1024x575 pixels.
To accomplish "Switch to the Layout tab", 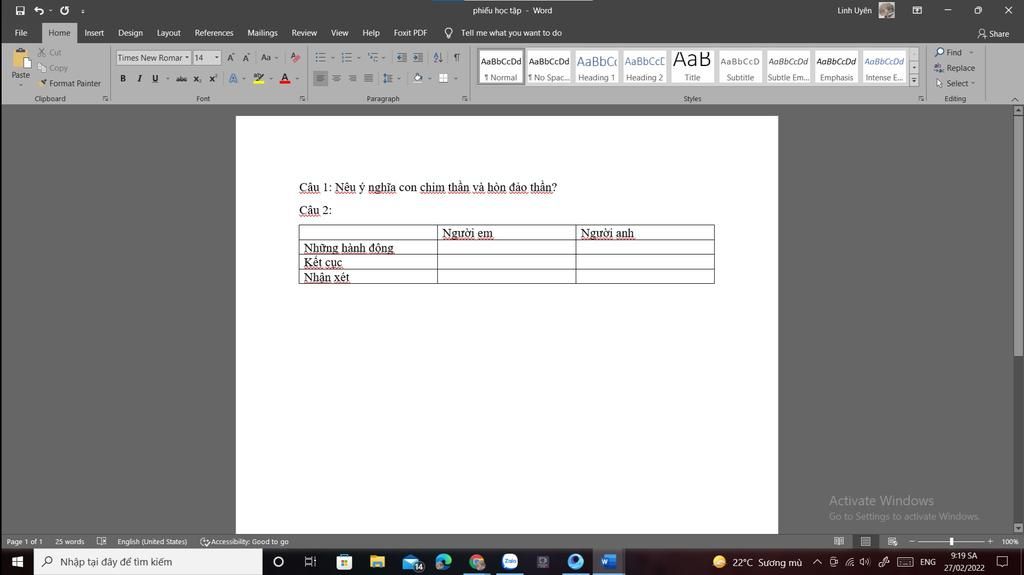I will pyautogui.click(x=168, y=33).
